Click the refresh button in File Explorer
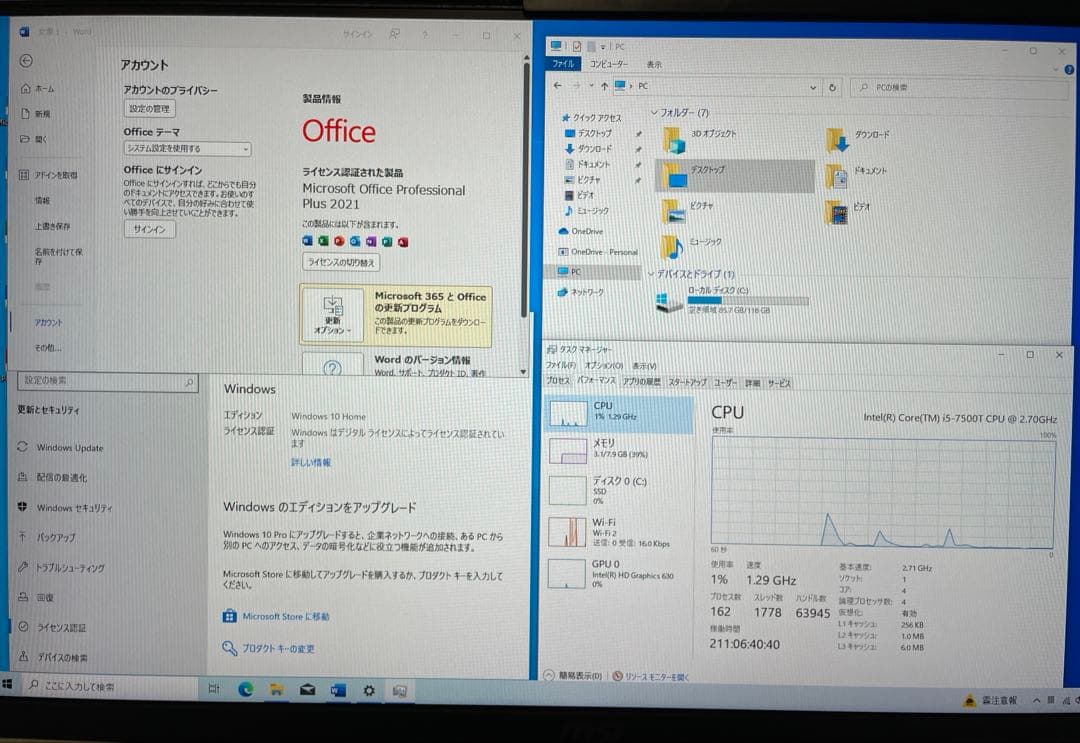This screenshot has height=743, width=1080. coord(832,87)
